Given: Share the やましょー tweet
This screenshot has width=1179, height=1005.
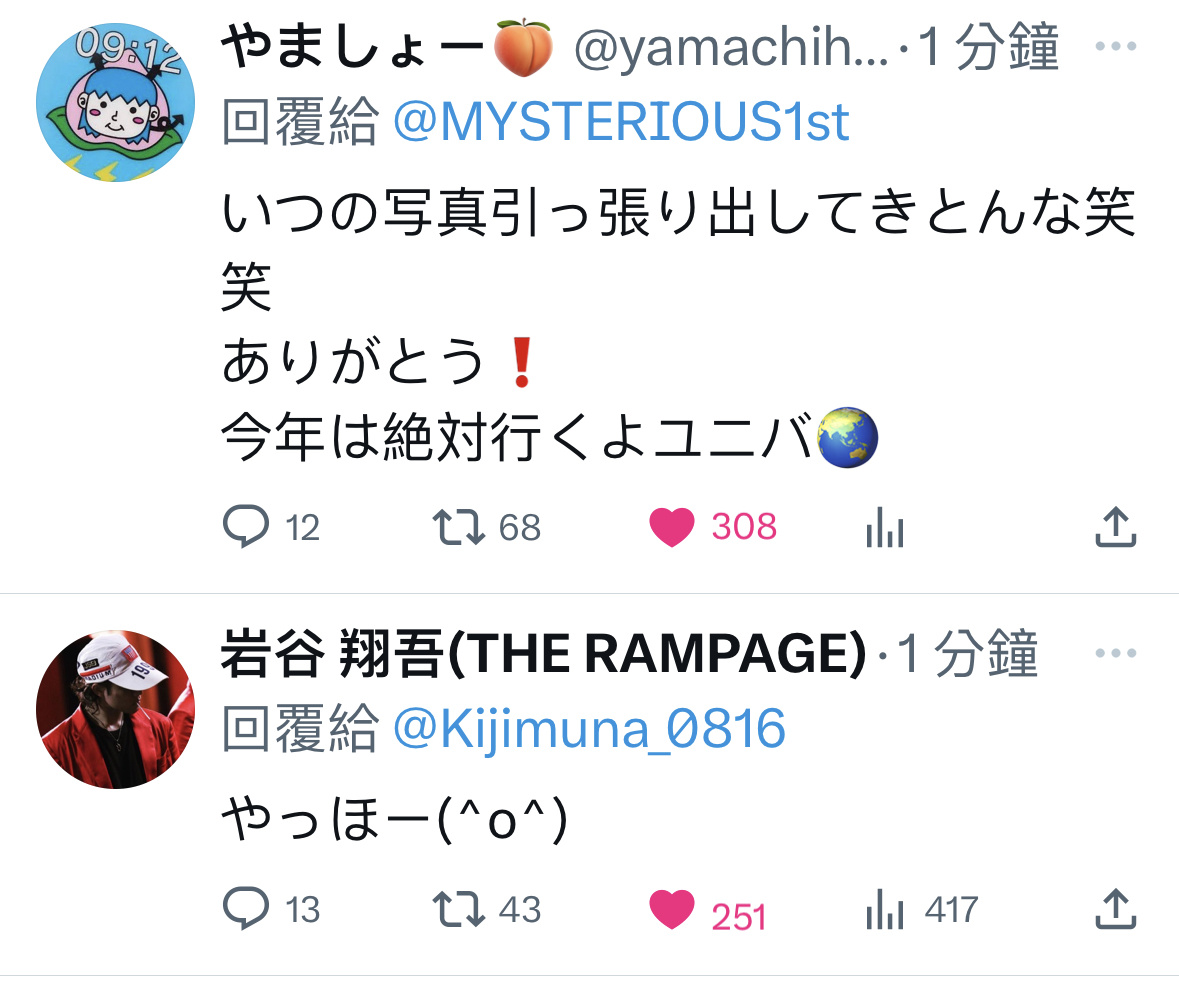Looking at the screenshot, I should [x=1115, y=526].
